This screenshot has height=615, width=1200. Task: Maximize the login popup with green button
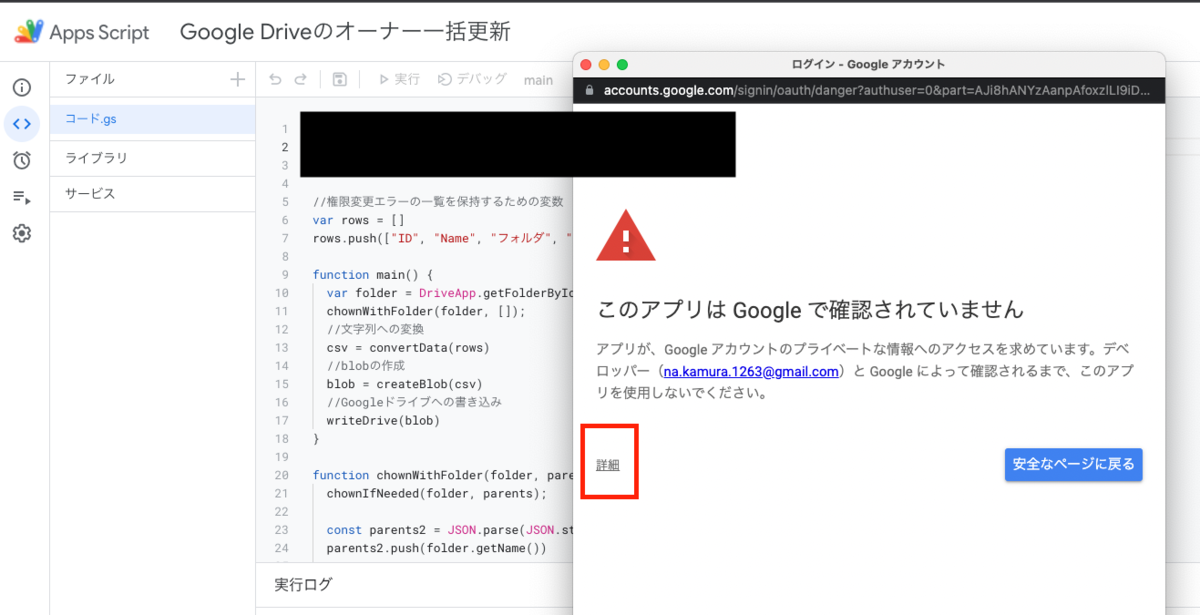tap(622, 64)
